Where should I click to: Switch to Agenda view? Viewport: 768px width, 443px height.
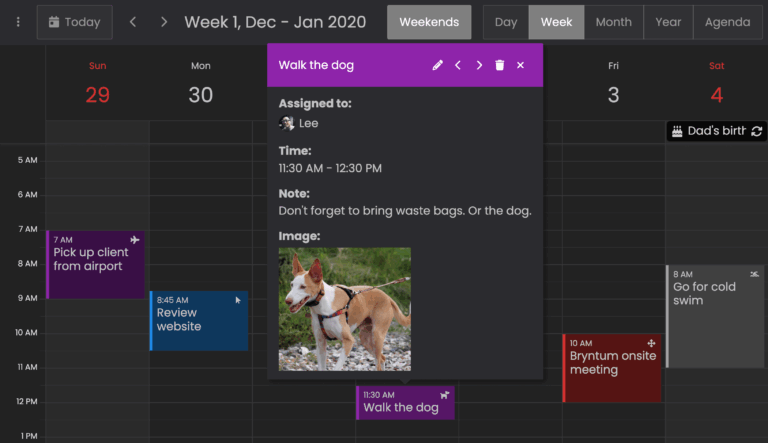[727, 22]
